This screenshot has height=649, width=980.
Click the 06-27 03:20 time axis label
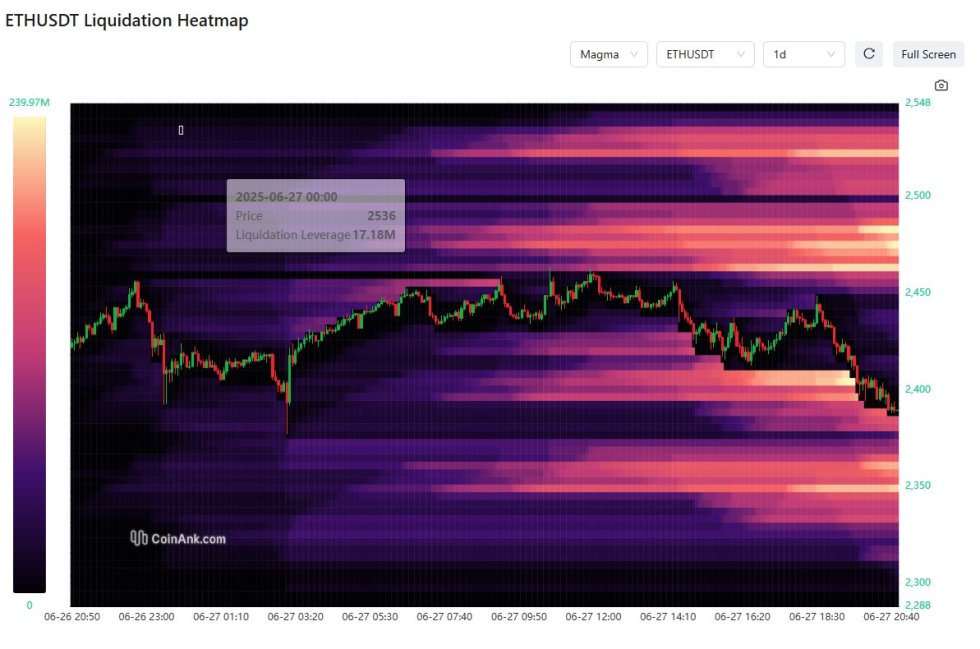pos(296,616)
